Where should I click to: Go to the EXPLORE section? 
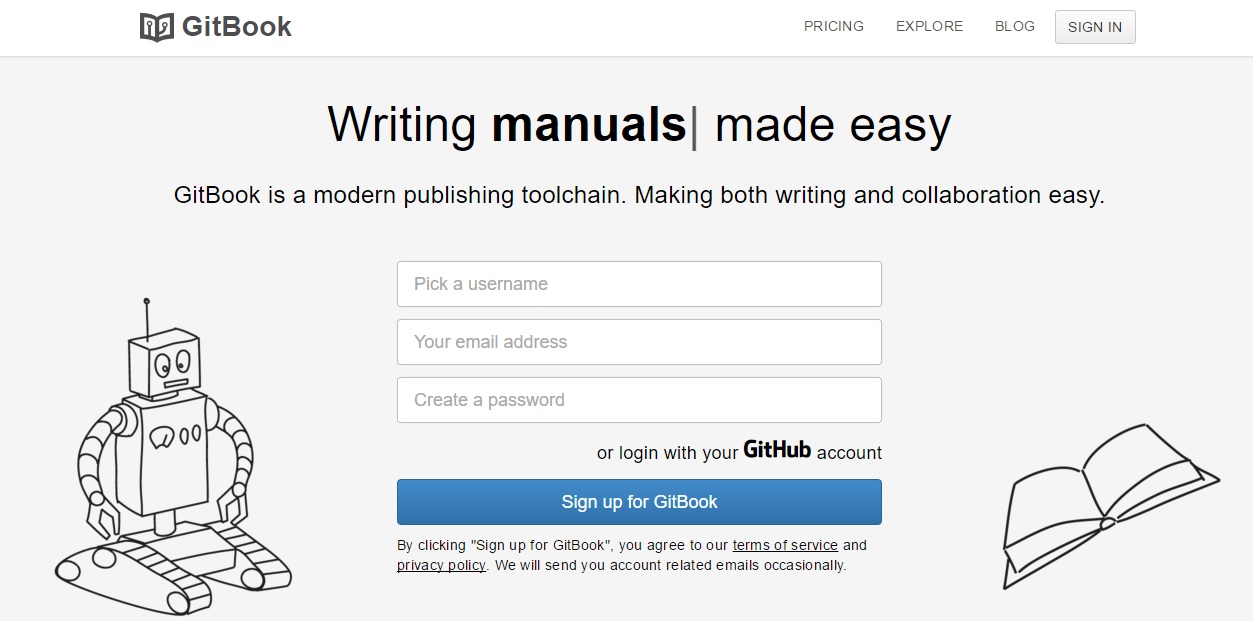(929, 26)
